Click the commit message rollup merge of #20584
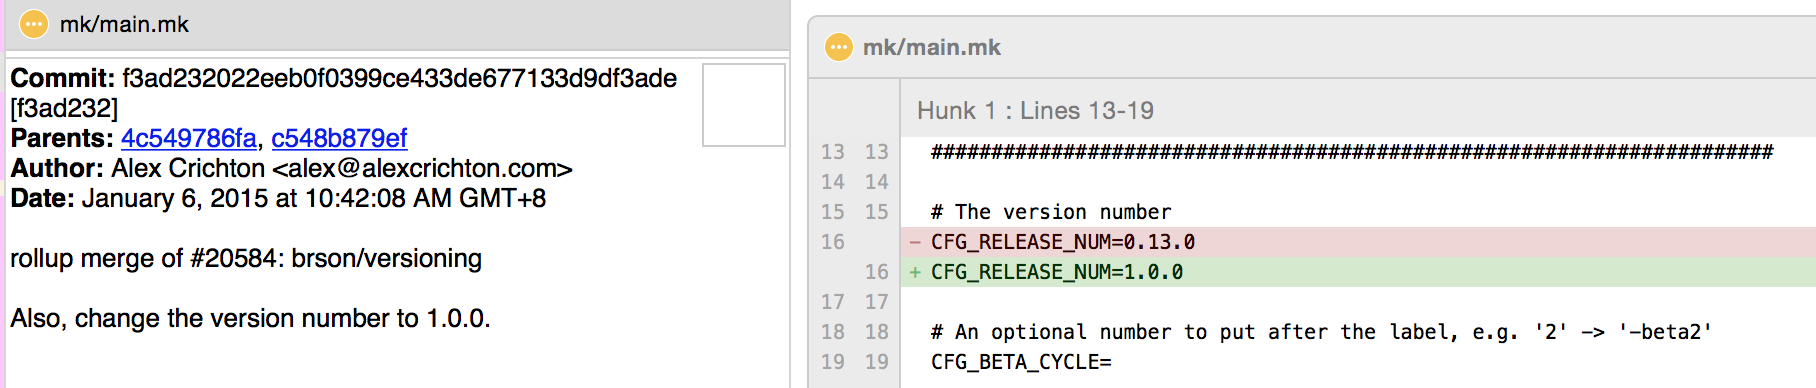1816x388 pixels. [x=246, y=258]
